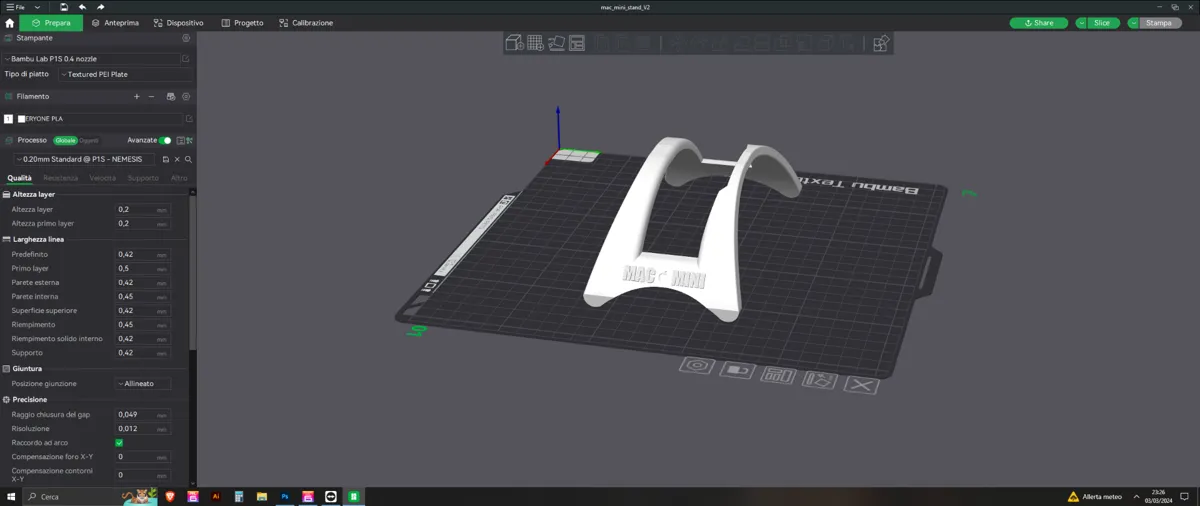
Task: Go to the Home screen icon
Action: pos(9,23)
